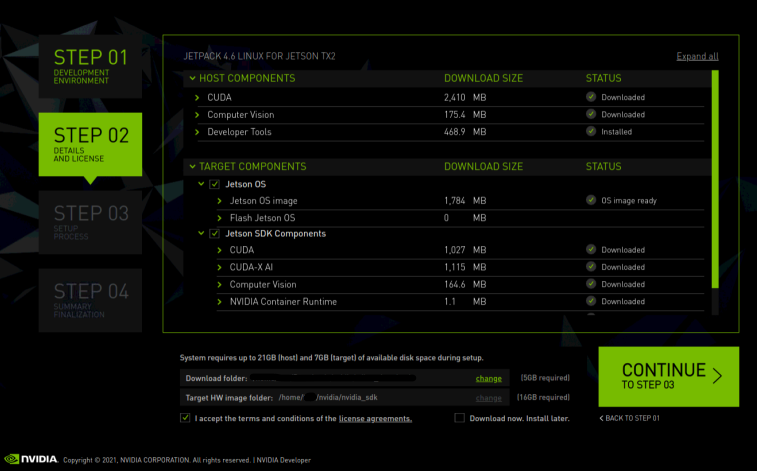Click the 468.9 MB size value
Viewport: 757px width, 471px height.
coord(465,132)
